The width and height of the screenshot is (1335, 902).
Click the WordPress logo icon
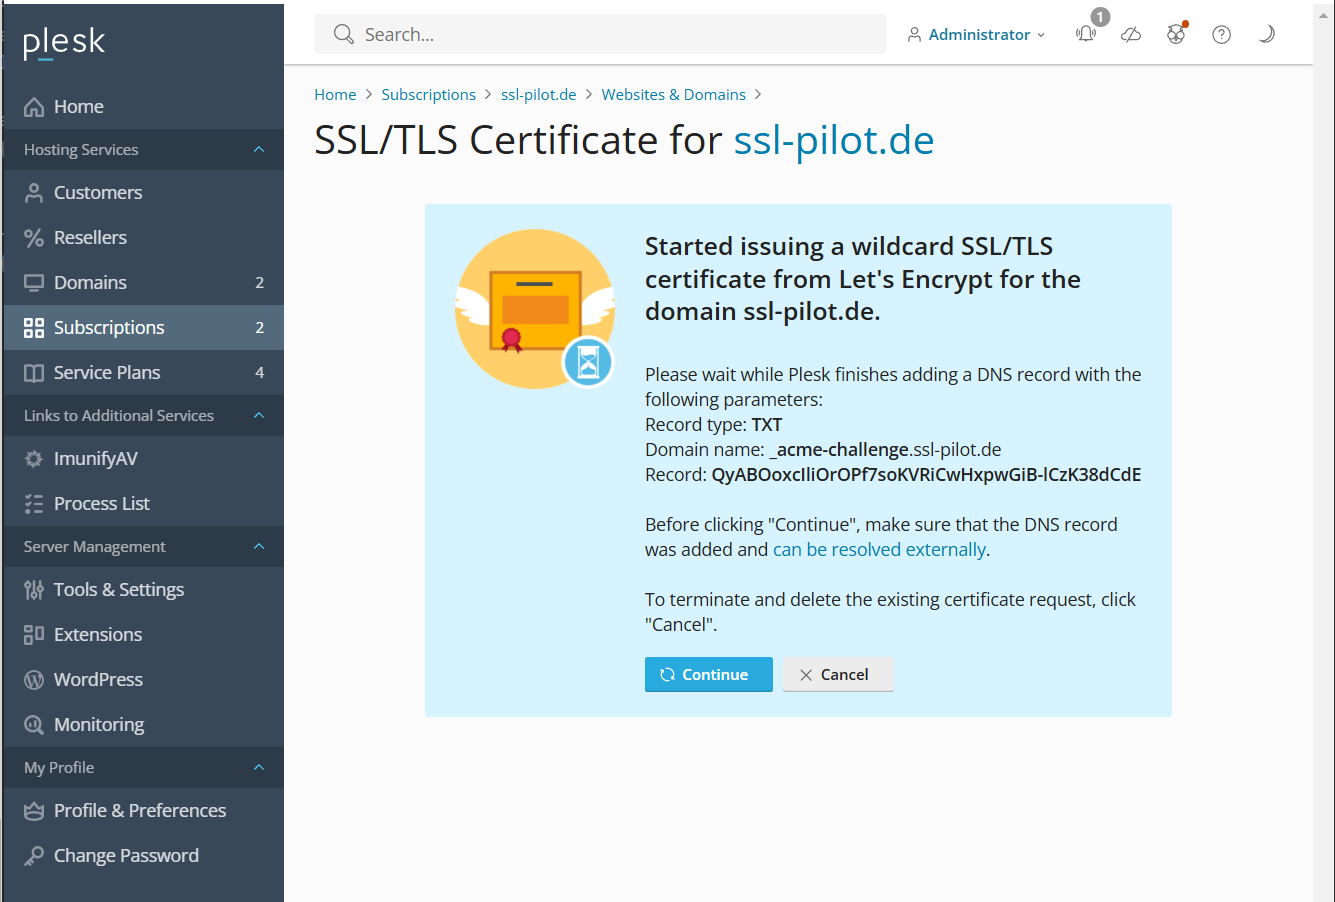34,680
